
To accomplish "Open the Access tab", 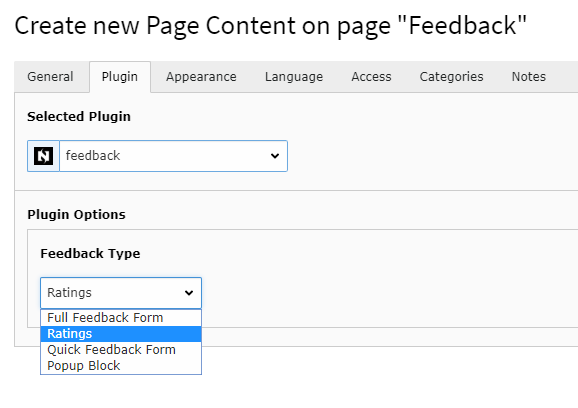I will tap(371, 77).
